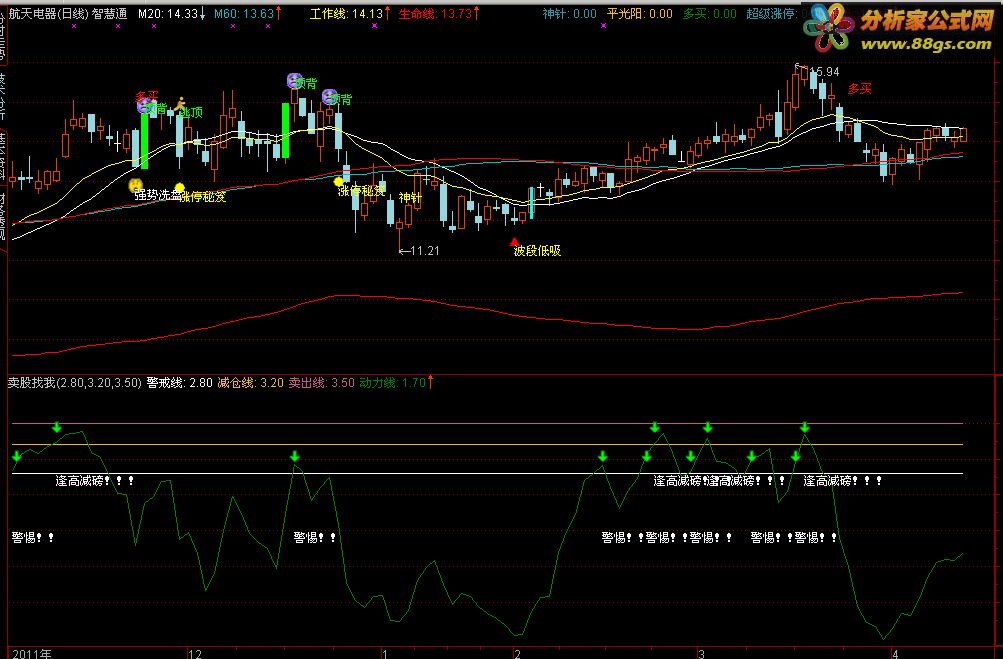Click the 神针 signal label on chart

411,198
